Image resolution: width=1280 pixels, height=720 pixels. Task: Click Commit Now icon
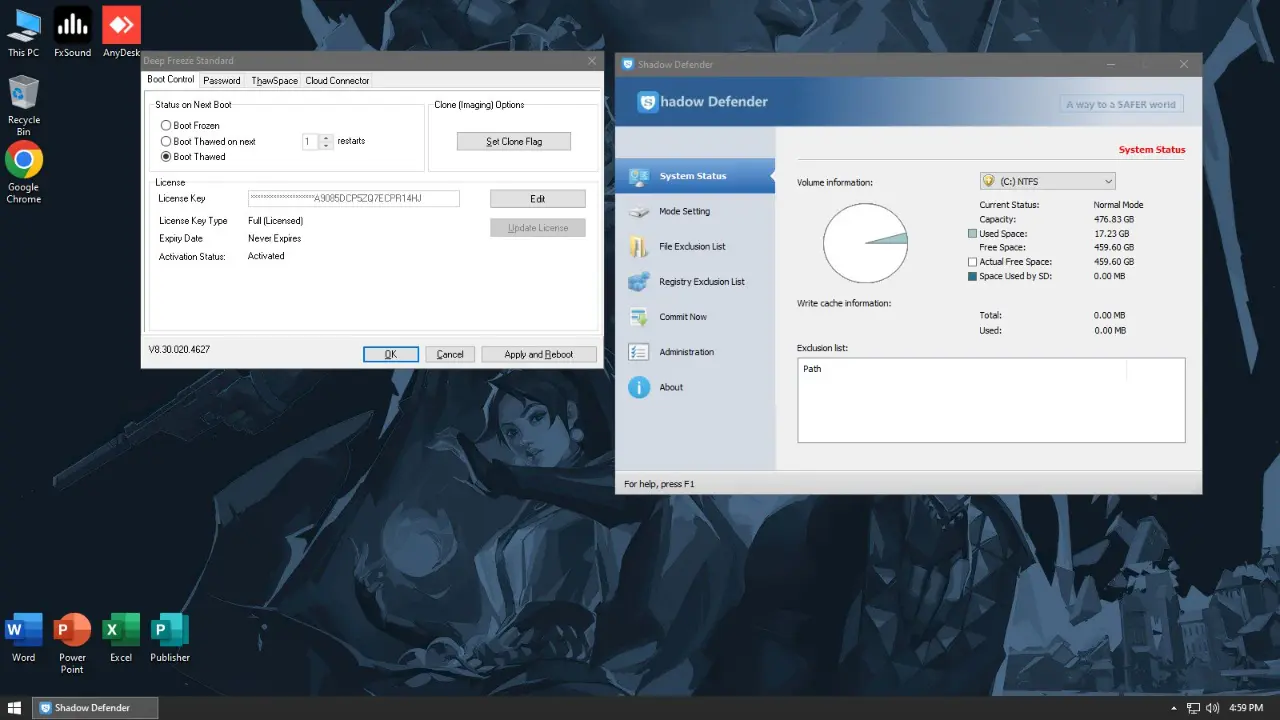pyautogui.click(x=639, y=317)
